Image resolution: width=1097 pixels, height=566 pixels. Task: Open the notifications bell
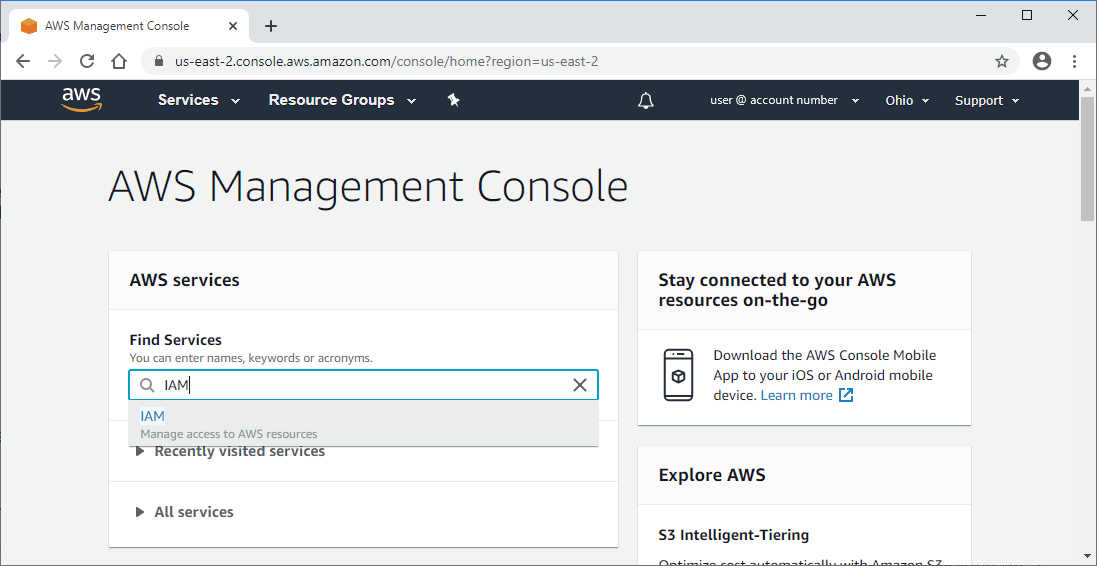tap(646, 100)
